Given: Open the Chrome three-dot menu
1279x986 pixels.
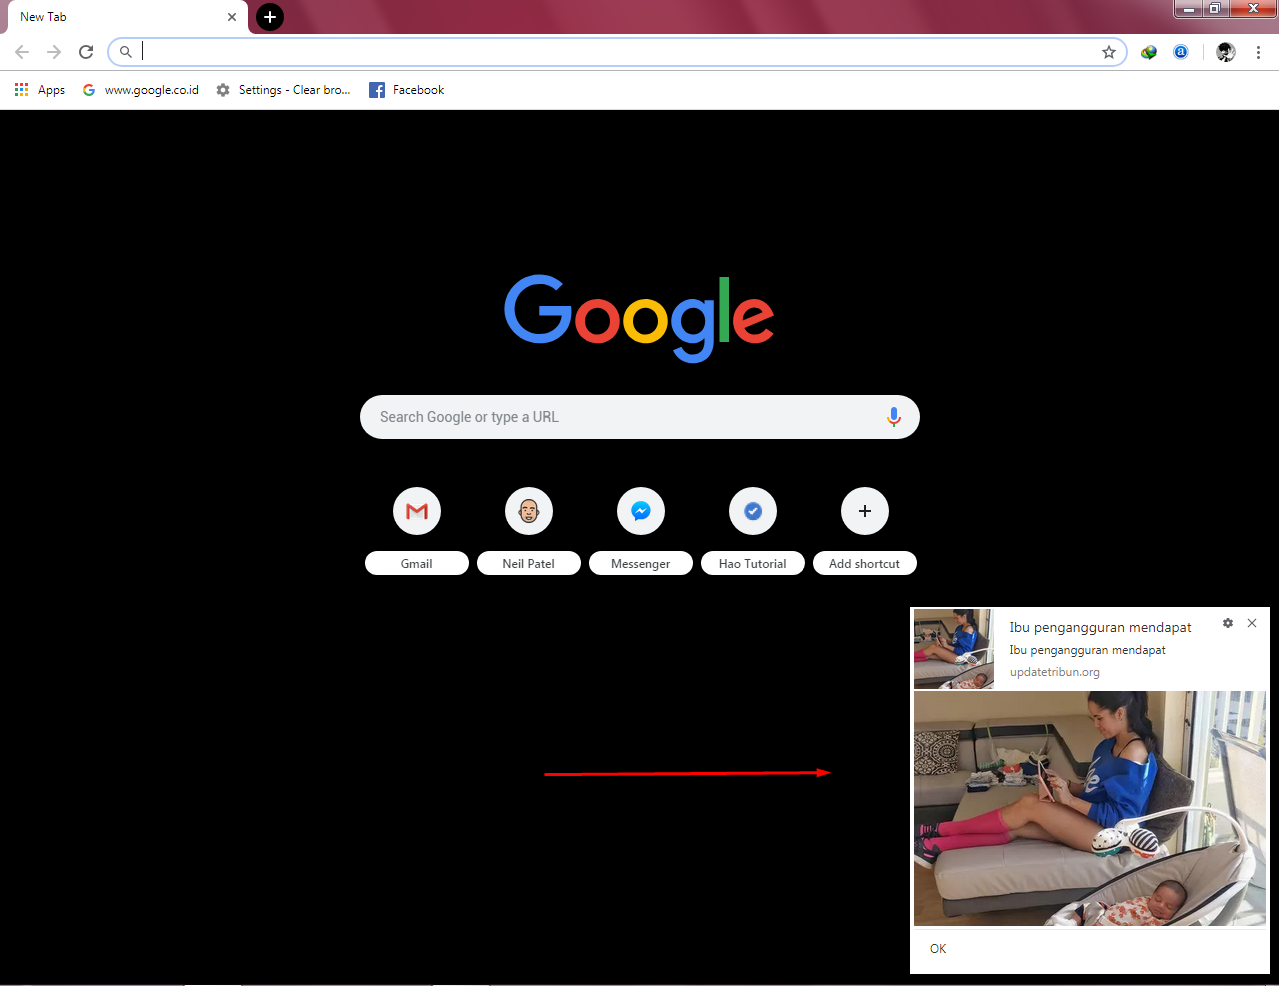Looking at the screenshot, I should (x=1257, y=52).
